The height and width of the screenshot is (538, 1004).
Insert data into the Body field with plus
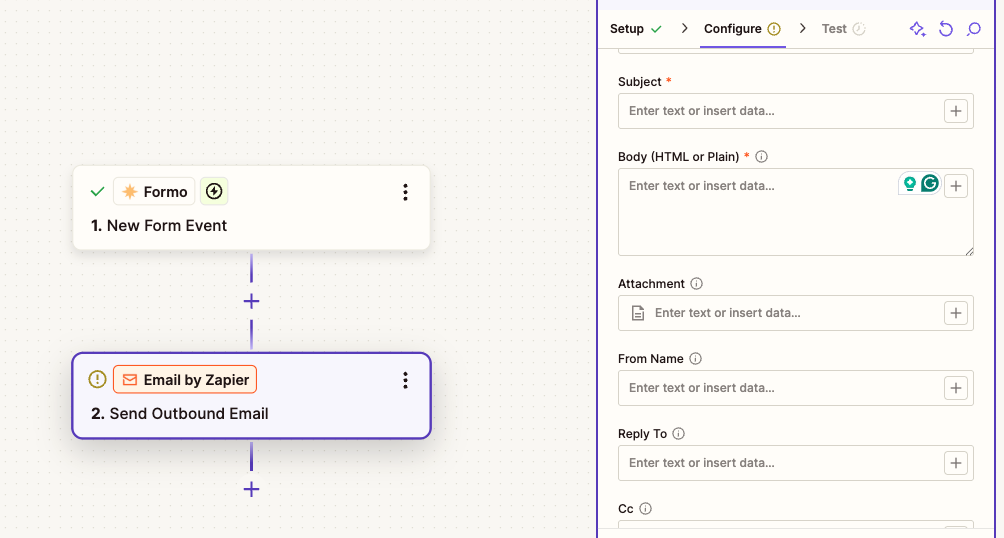[956, 186]
